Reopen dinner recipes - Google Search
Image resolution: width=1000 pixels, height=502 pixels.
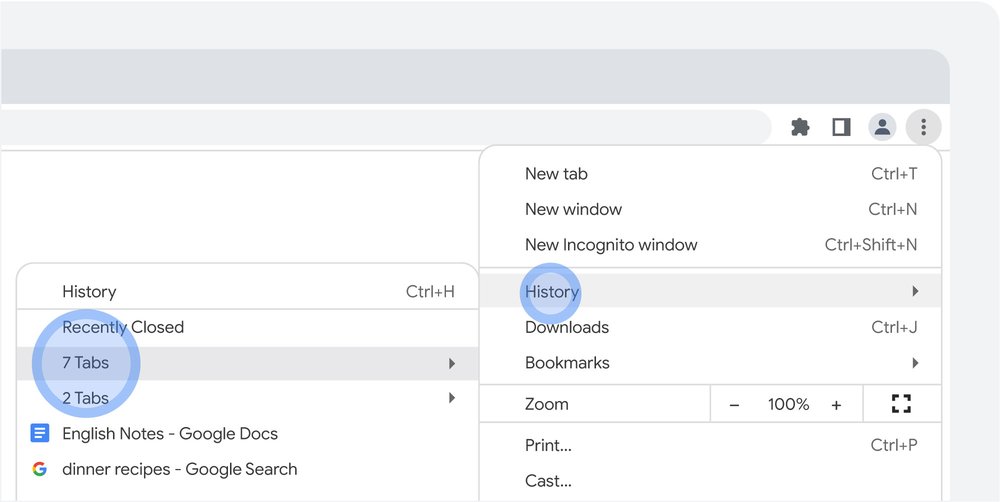click(247, 469)
